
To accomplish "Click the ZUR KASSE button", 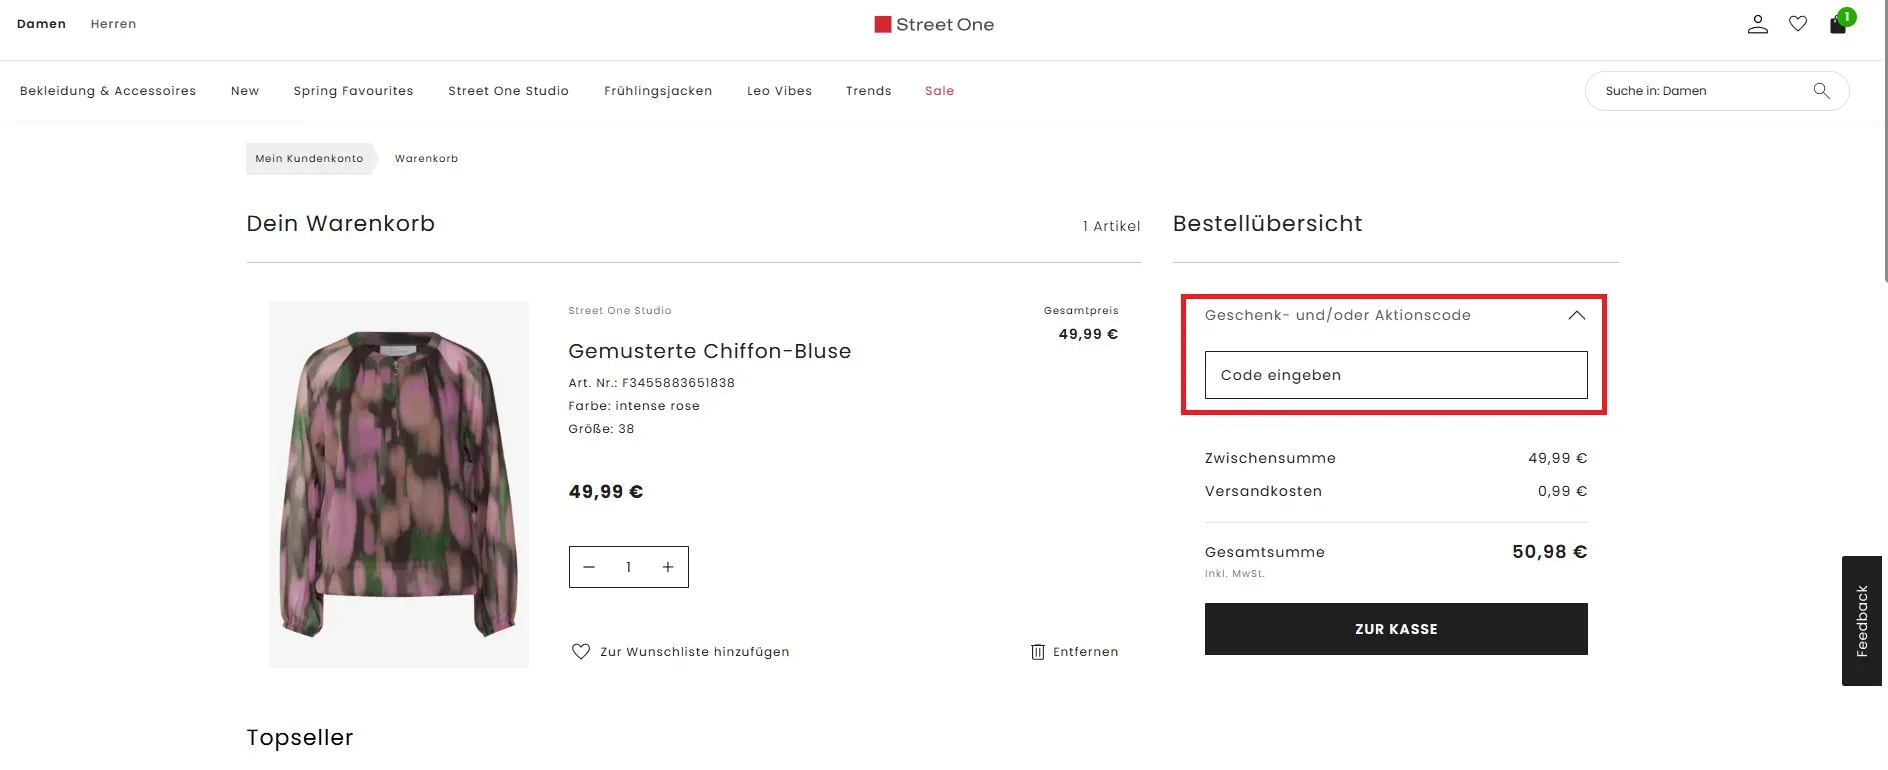I will pyautogui.click(x=1396, y=629).
